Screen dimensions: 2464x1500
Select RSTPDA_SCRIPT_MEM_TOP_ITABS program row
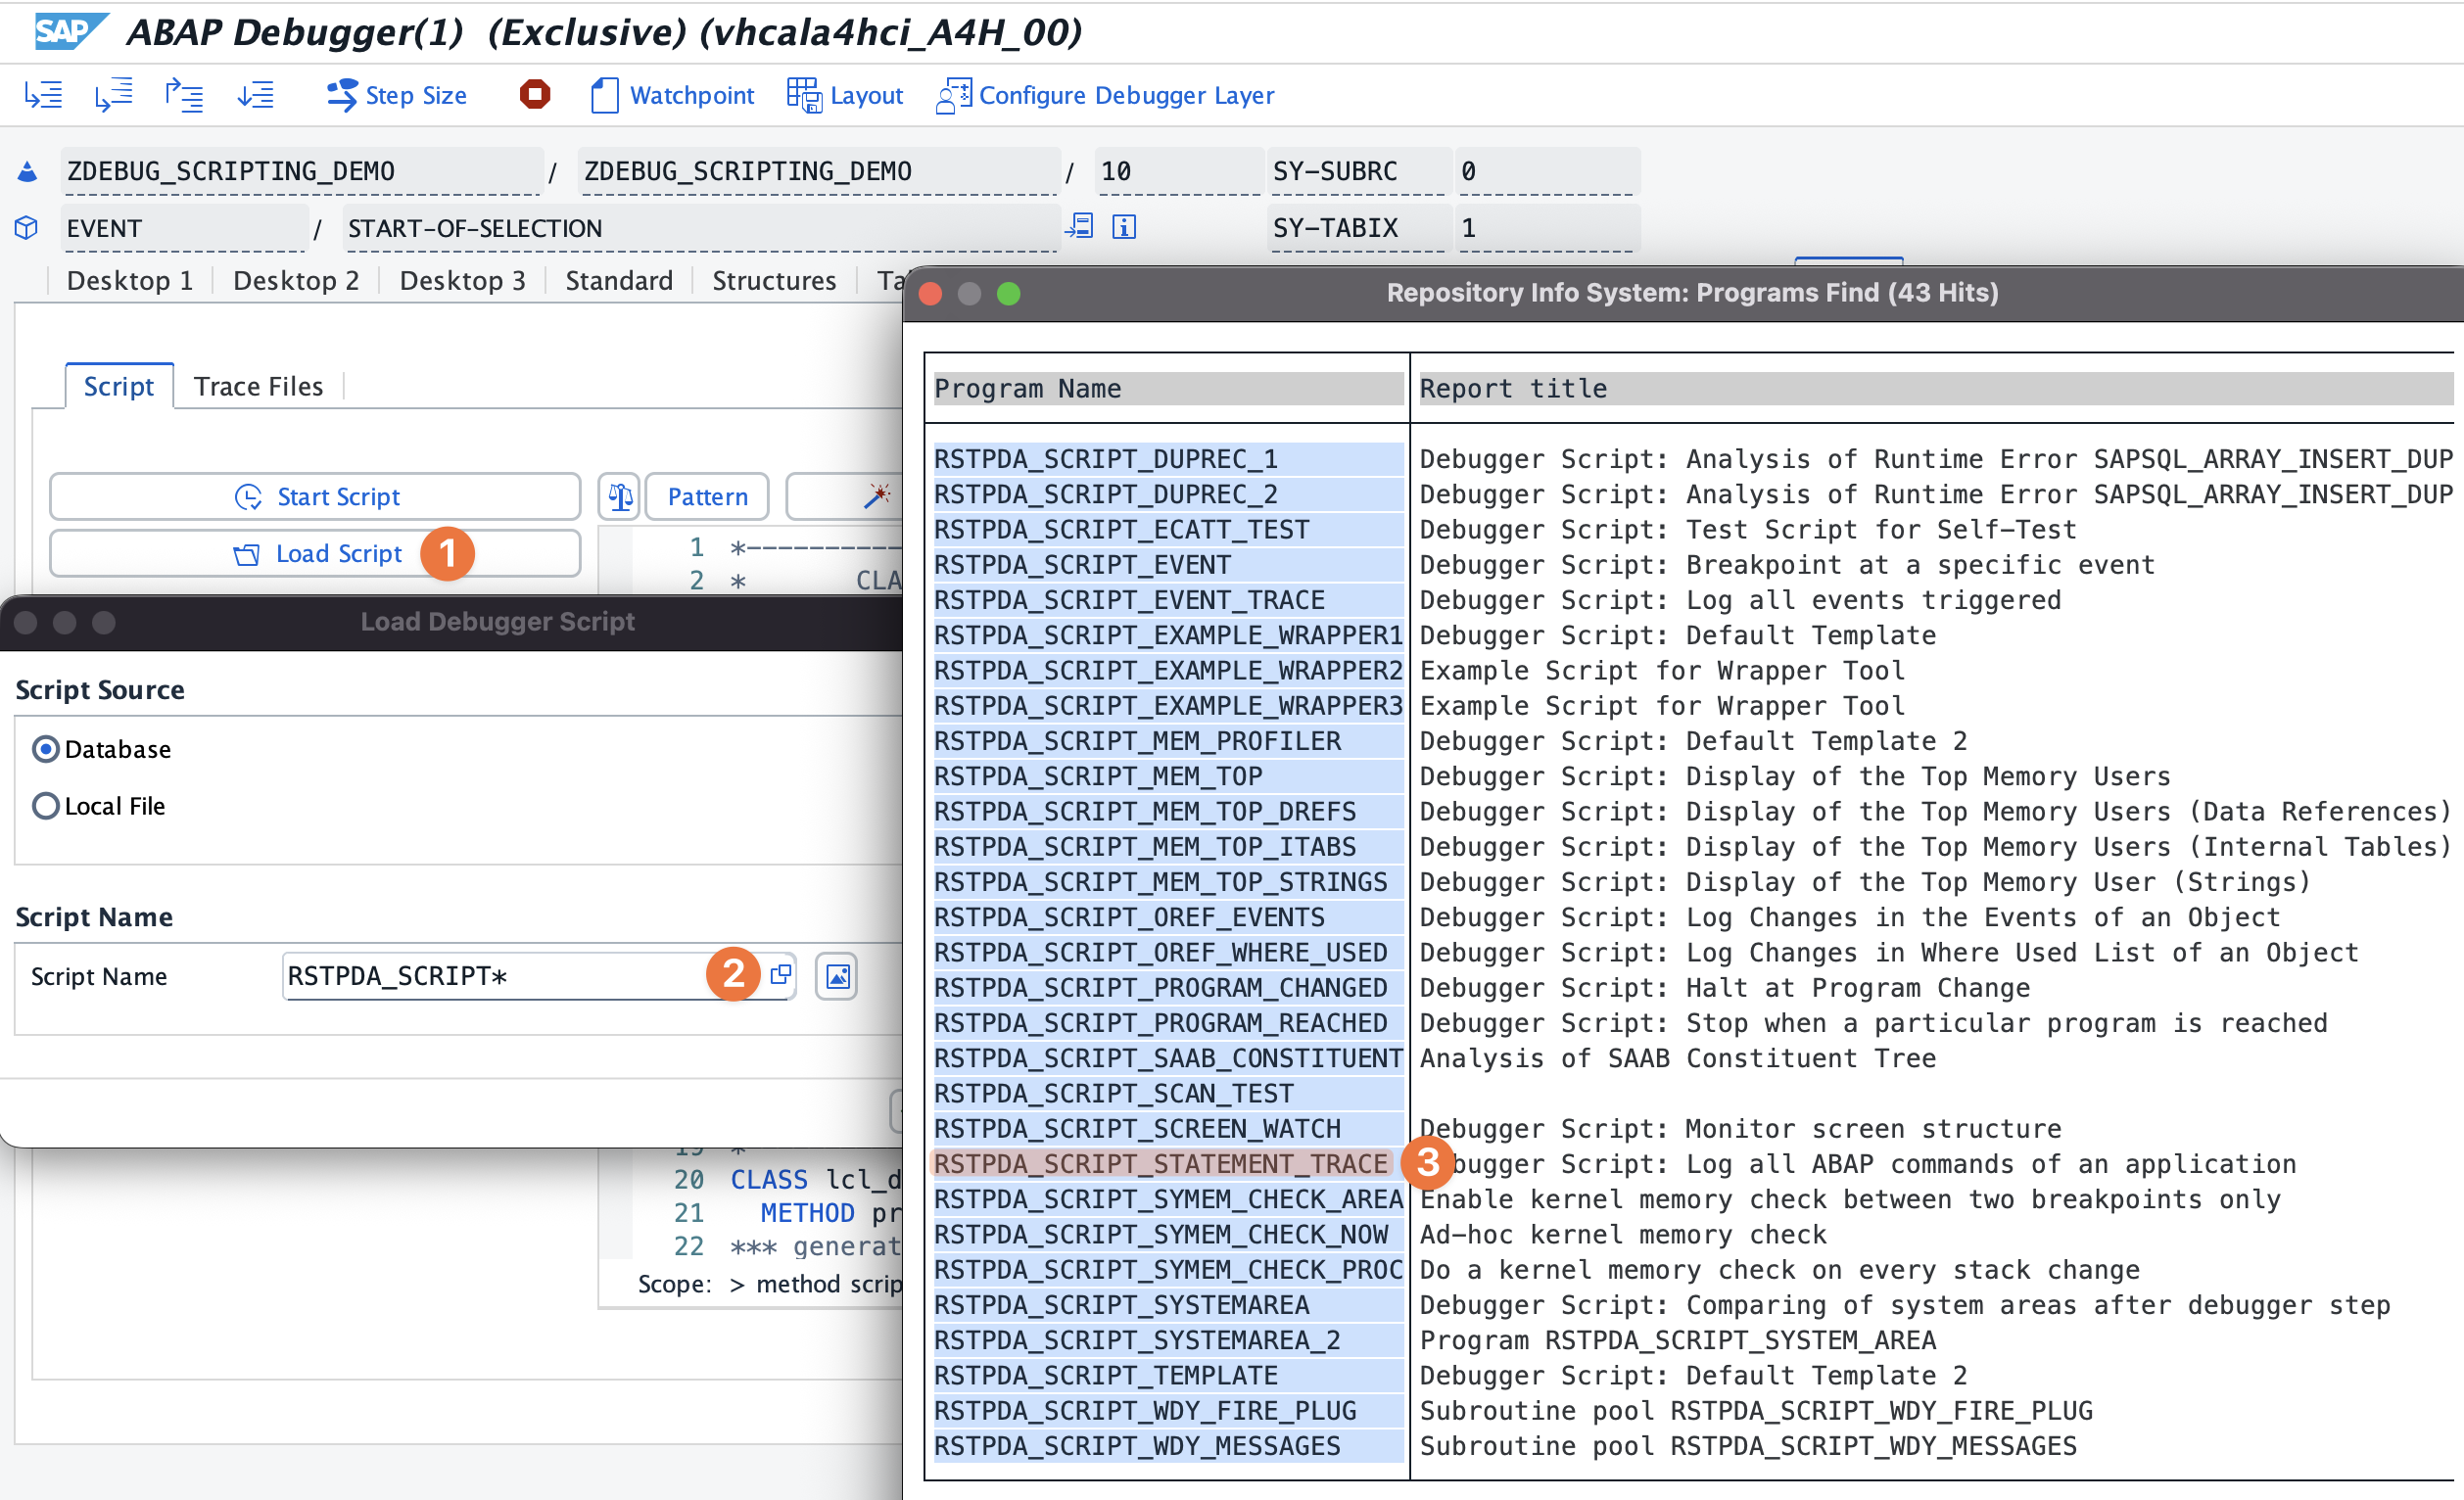(x=1168, y=848)
